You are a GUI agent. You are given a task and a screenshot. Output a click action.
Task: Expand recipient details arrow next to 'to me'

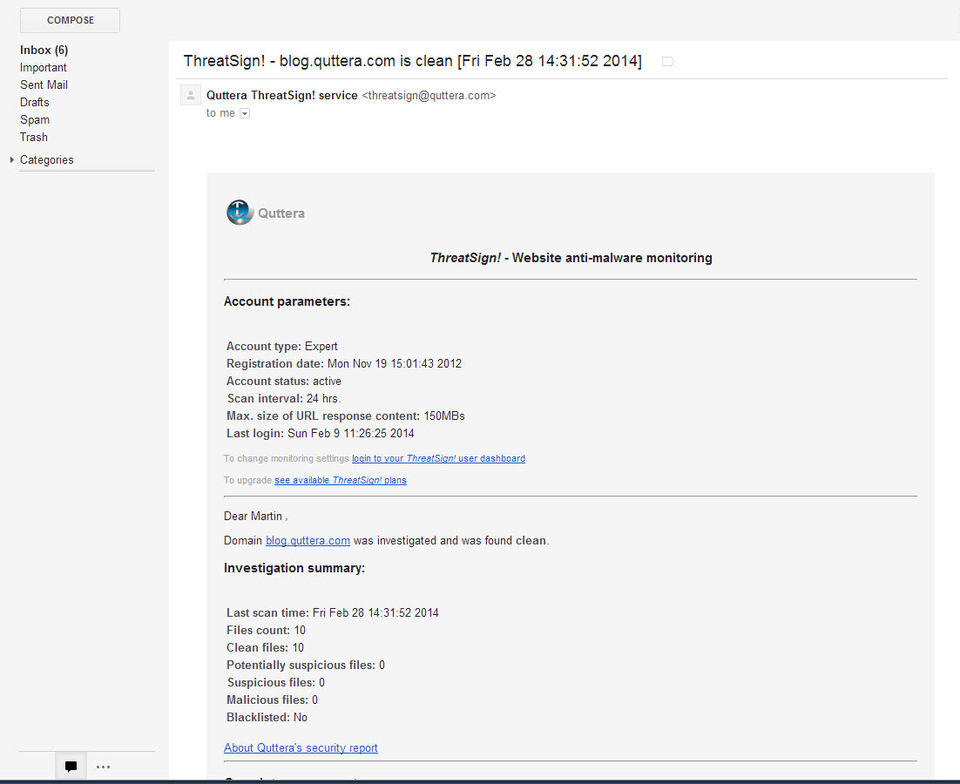pos(244,113)
